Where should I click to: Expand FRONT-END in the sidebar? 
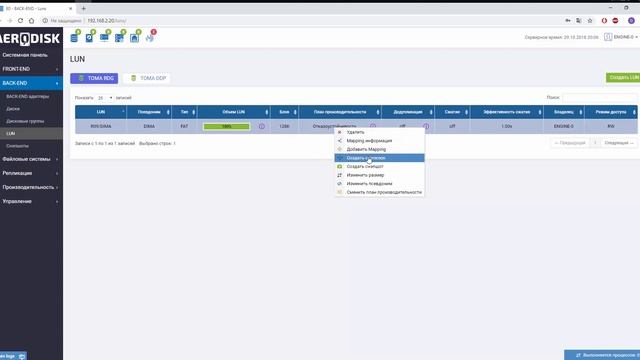[x=31, y=69]
